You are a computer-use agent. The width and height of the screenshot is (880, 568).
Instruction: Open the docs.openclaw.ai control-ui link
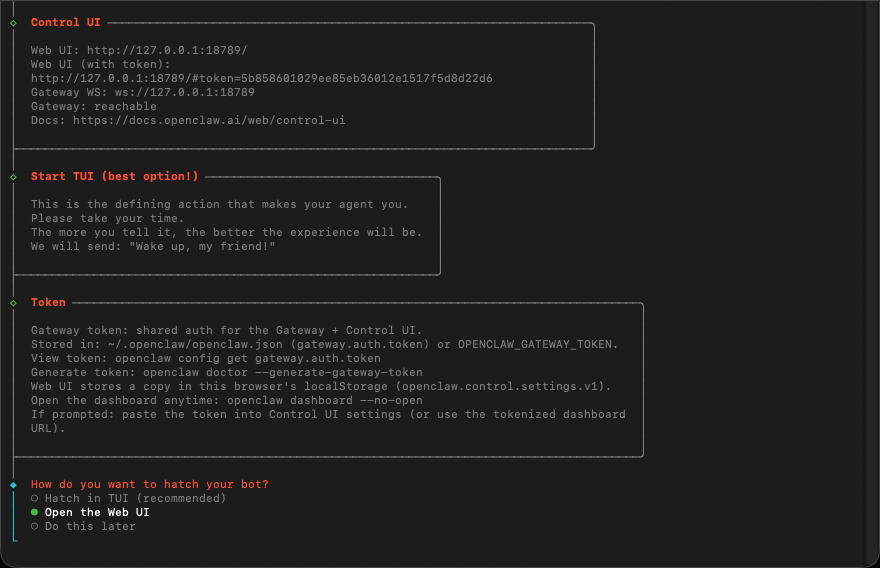pos(209,120)
